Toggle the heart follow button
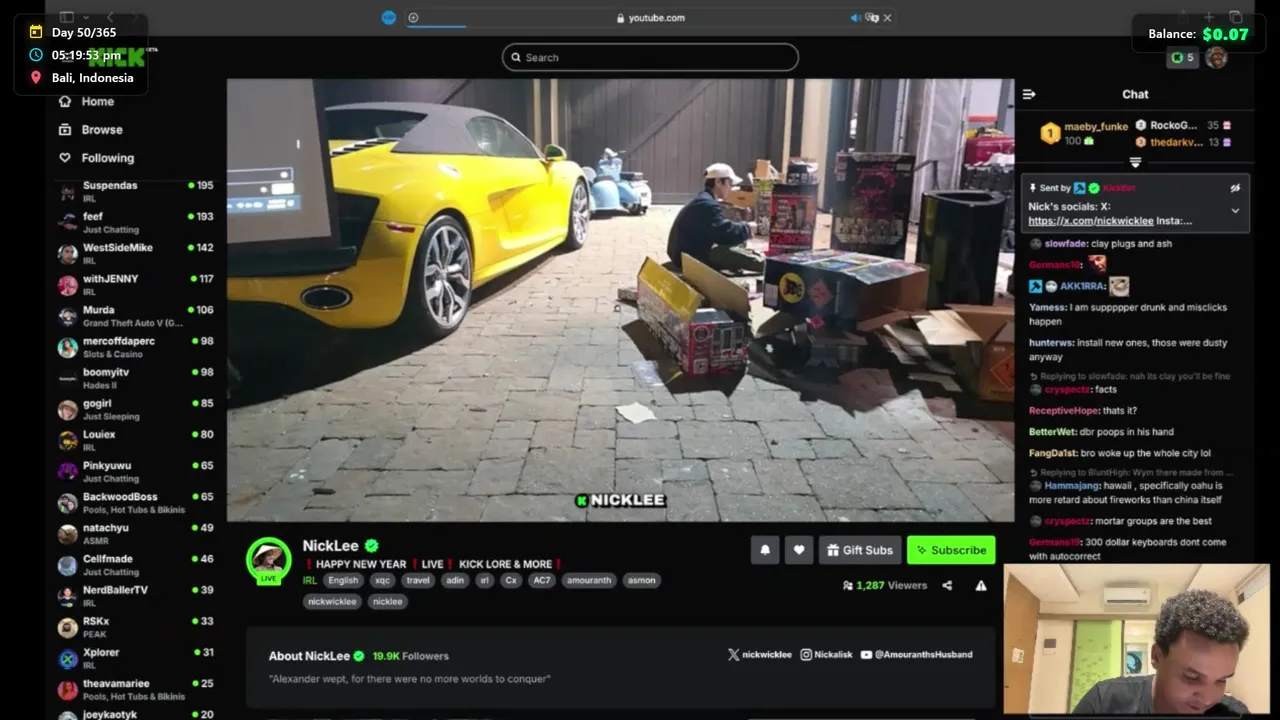This screenshot has width=1280, height=720. [799, 550]
